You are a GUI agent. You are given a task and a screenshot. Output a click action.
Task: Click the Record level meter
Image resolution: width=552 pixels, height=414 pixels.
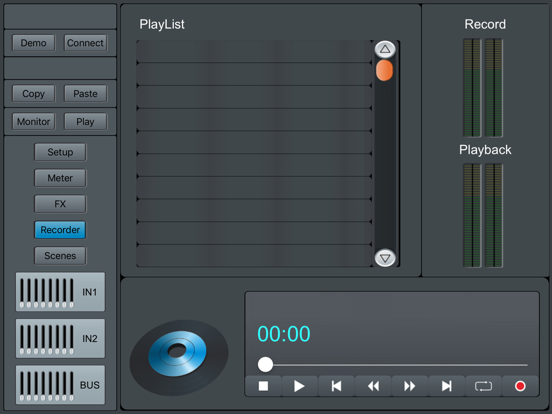483,88
